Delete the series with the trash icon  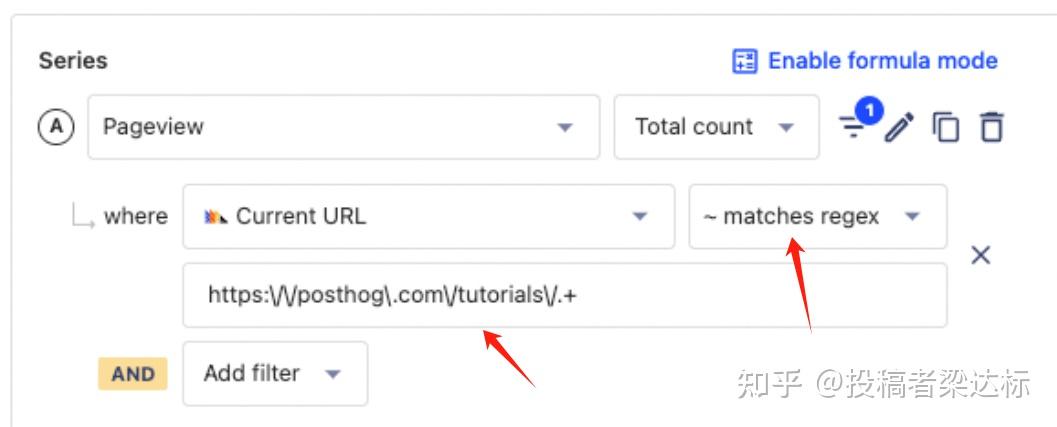[991, 128]
